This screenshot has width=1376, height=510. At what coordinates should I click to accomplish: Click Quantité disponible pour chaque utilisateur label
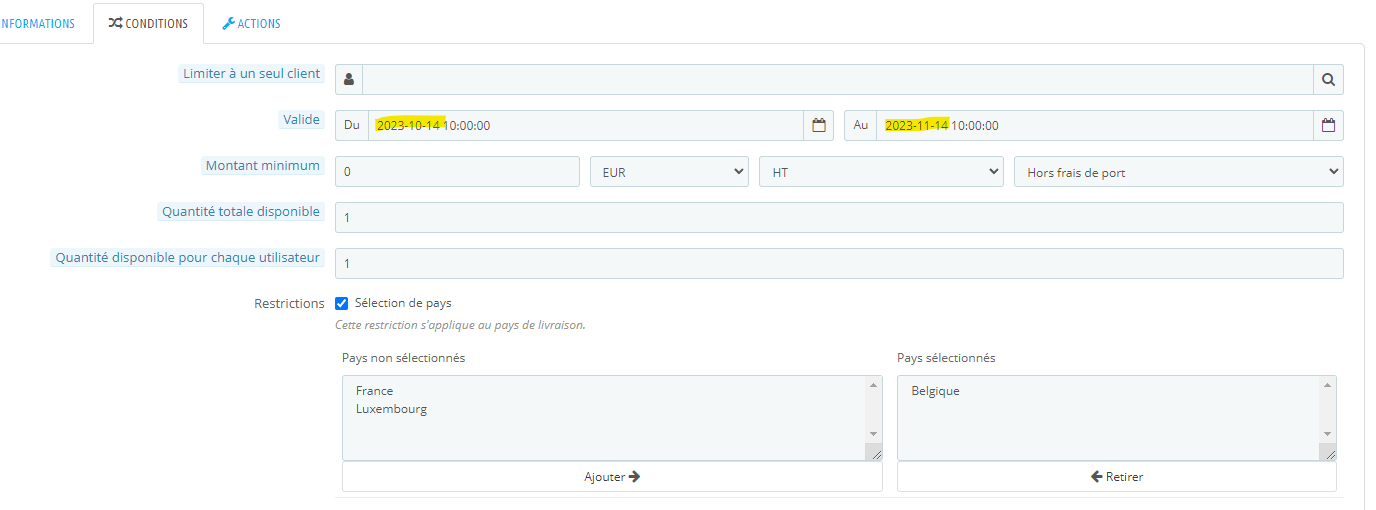point(188,257)
